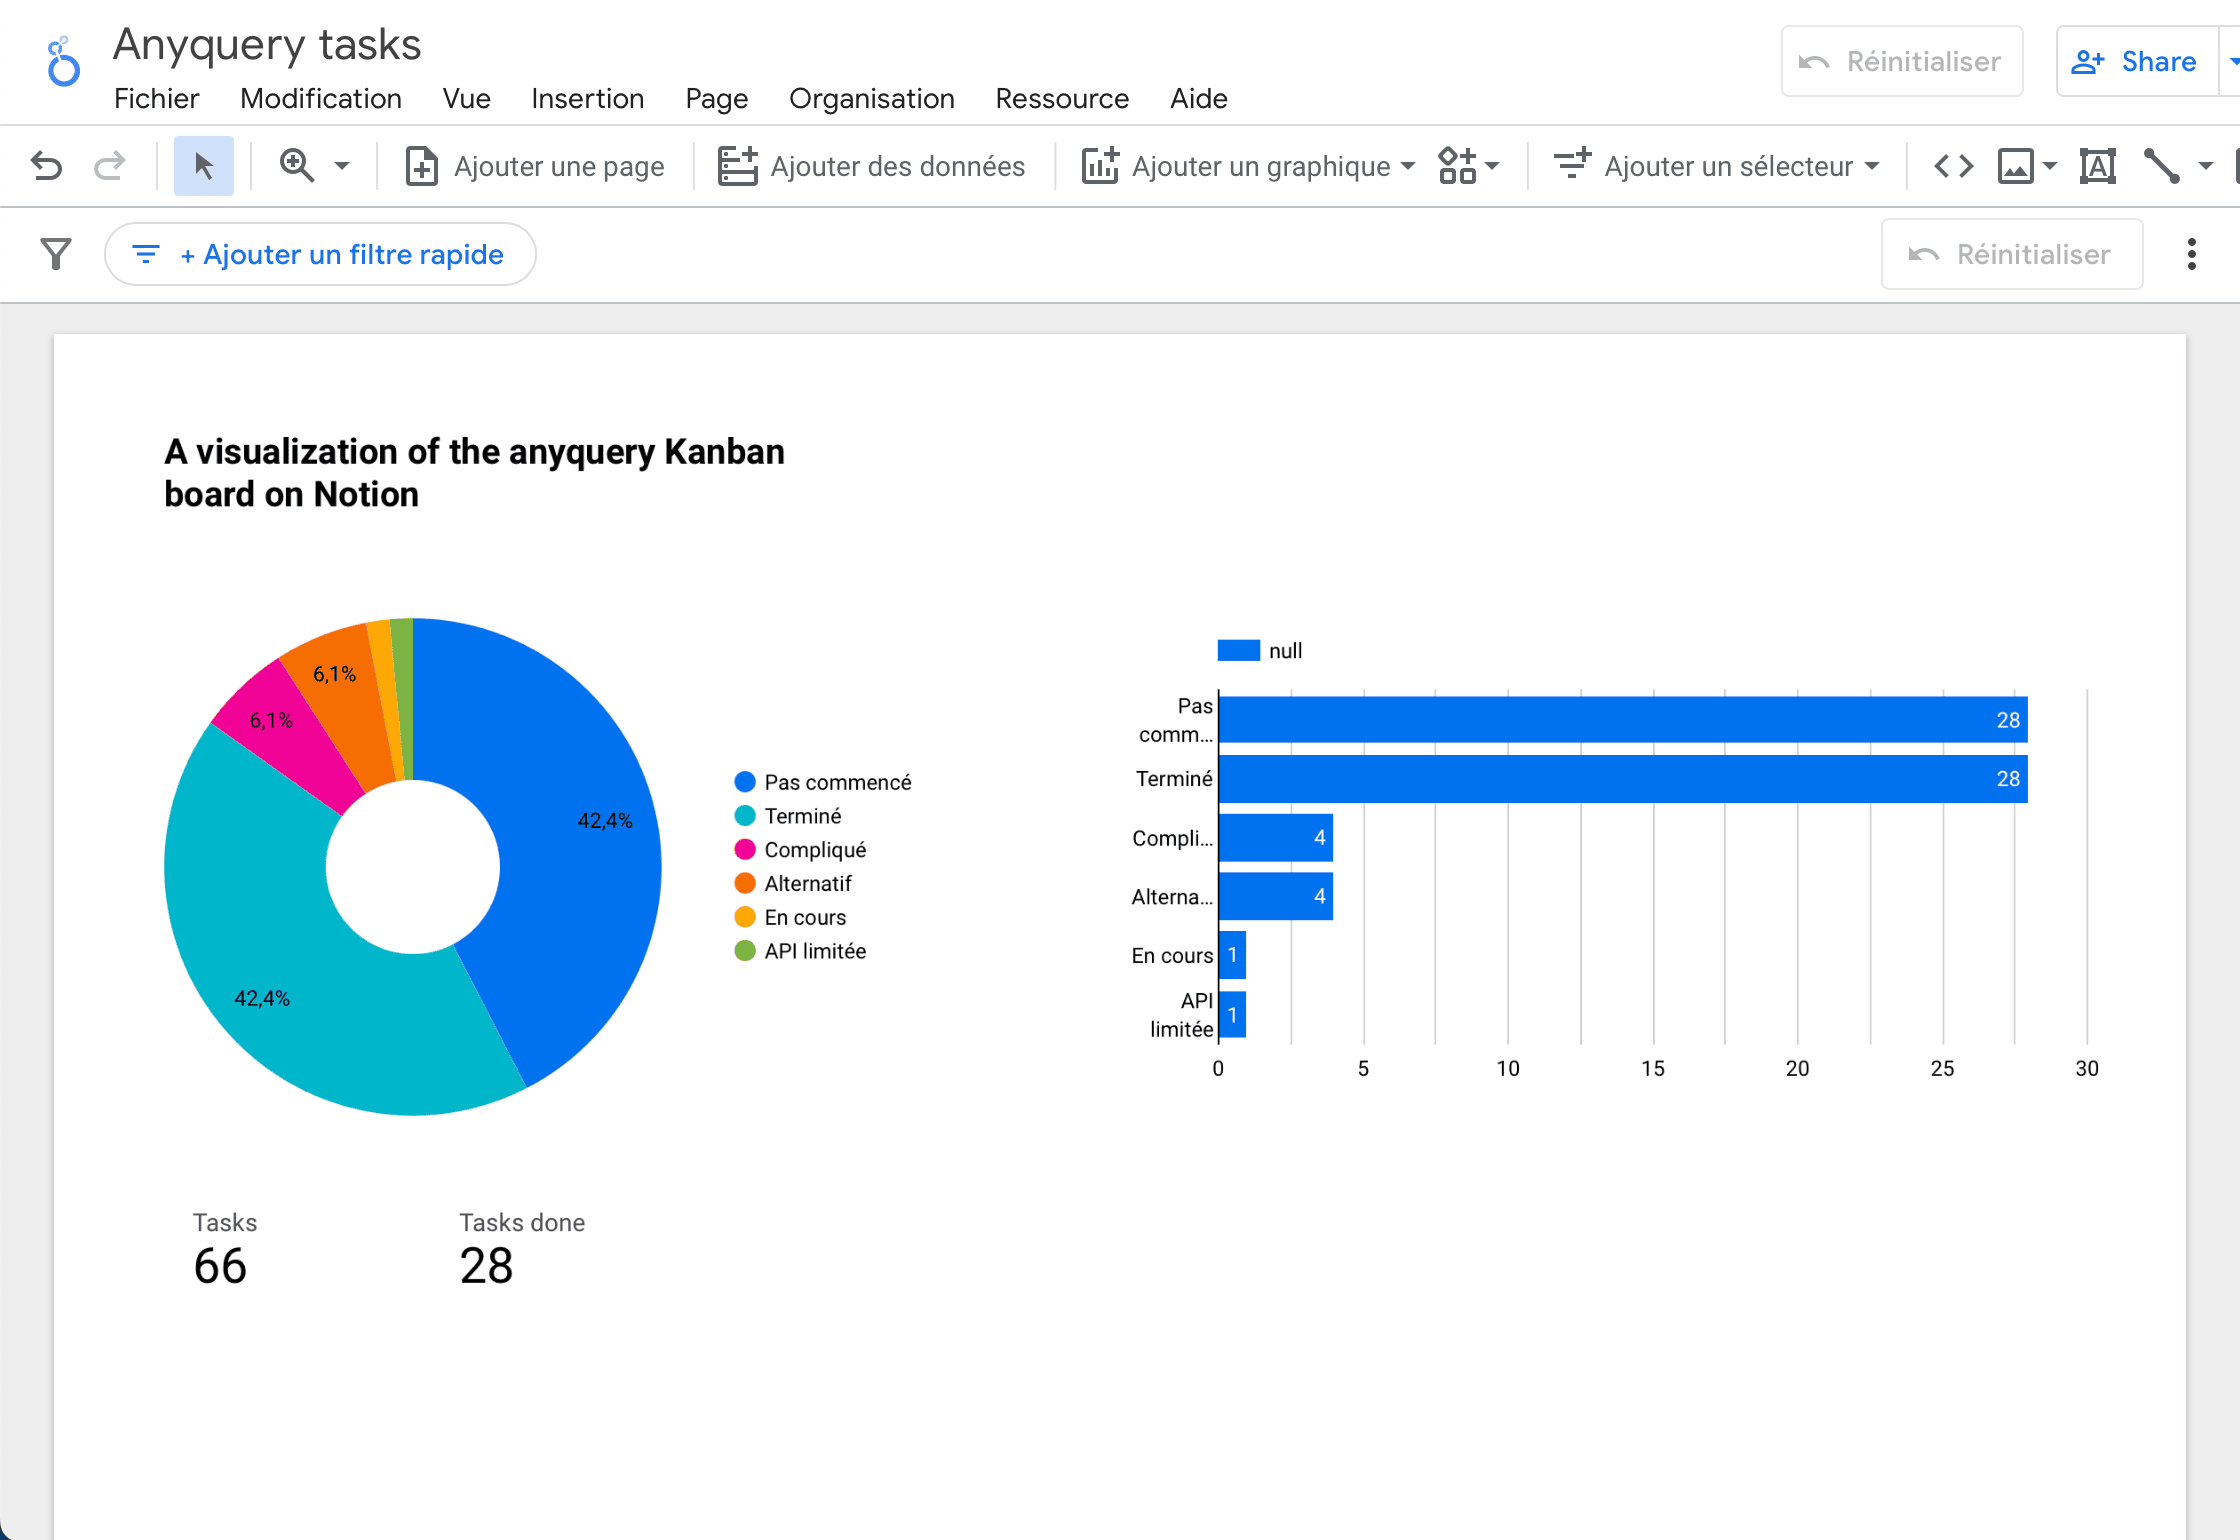Expand community visualizations dropdown arrow
2240x1540 pixels.
(x=1493, y=166)
